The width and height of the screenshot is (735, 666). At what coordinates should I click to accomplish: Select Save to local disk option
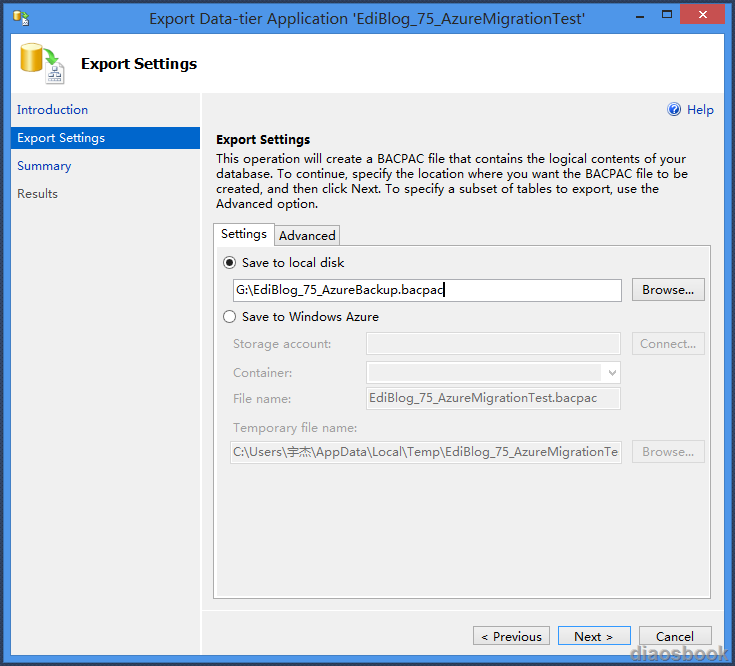229,263
